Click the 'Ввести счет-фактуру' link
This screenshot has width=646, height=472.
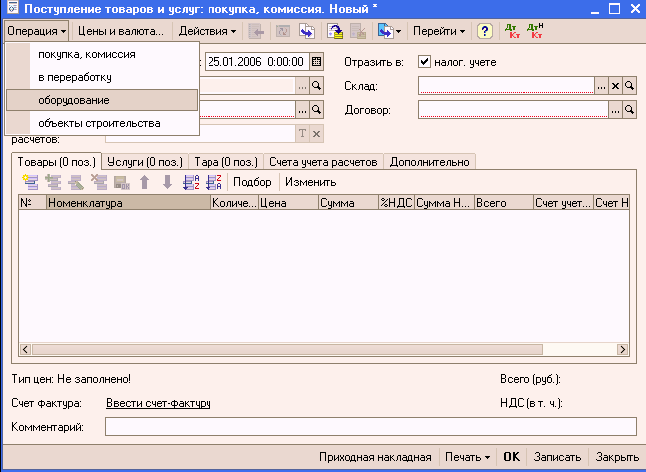[x=157, y=403]
